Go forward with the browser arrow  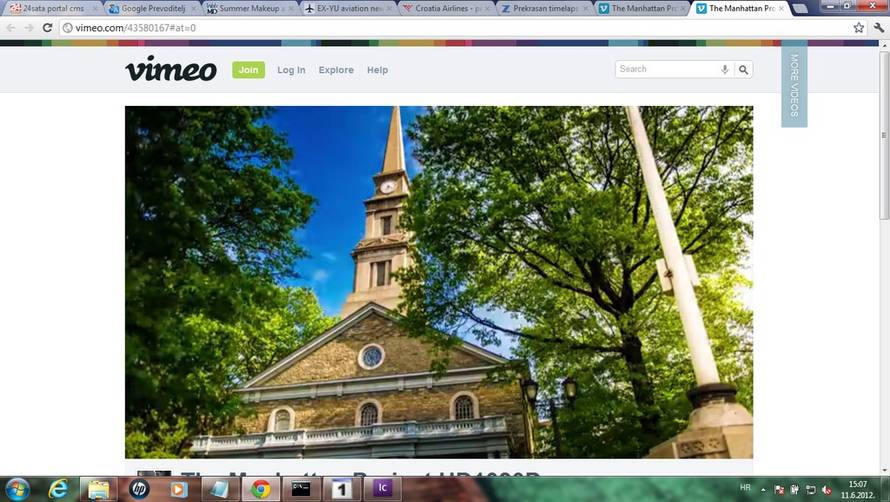[29, 27]
